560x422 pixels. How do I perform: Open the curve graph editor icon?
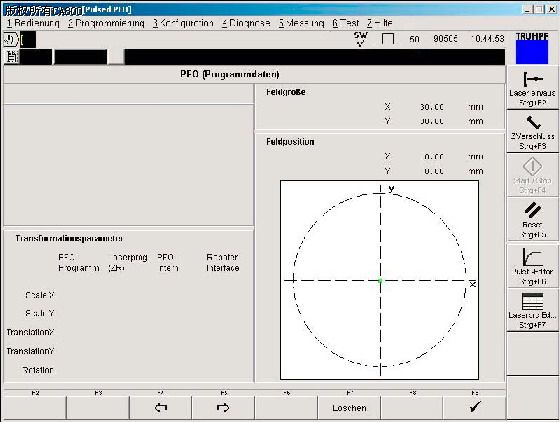532,266
